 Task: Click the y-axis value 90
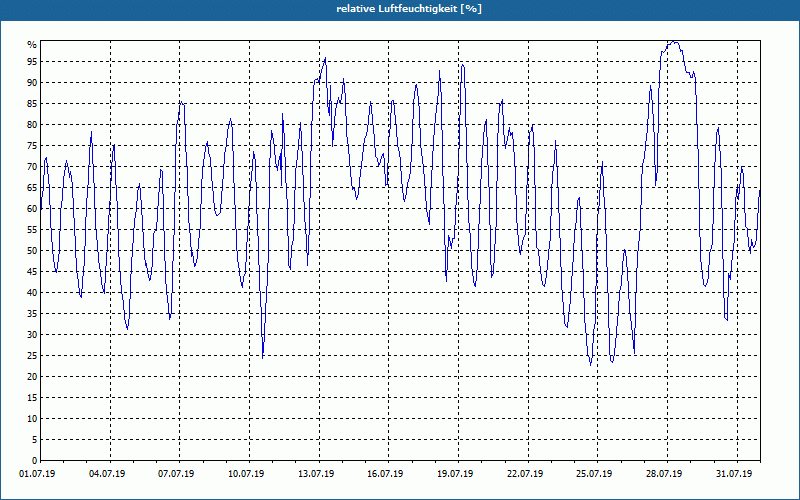pyautogui.click(x=32, y=83)
